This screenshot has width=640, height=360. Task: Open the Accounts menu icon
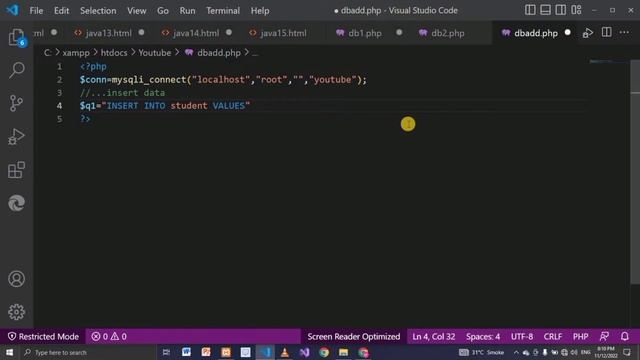point(16,279)
